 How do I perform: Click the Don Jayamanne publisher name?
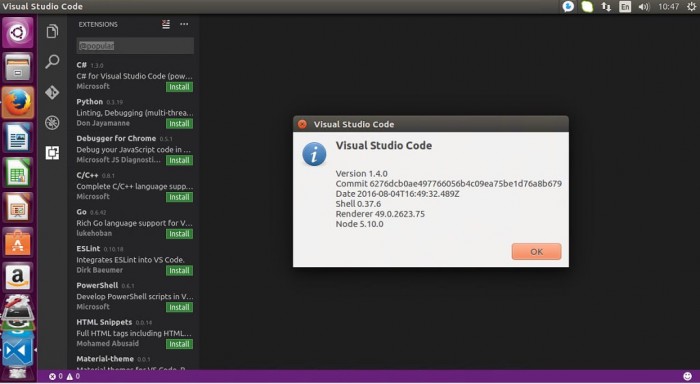pyautogui.click(x=103, y=123)
